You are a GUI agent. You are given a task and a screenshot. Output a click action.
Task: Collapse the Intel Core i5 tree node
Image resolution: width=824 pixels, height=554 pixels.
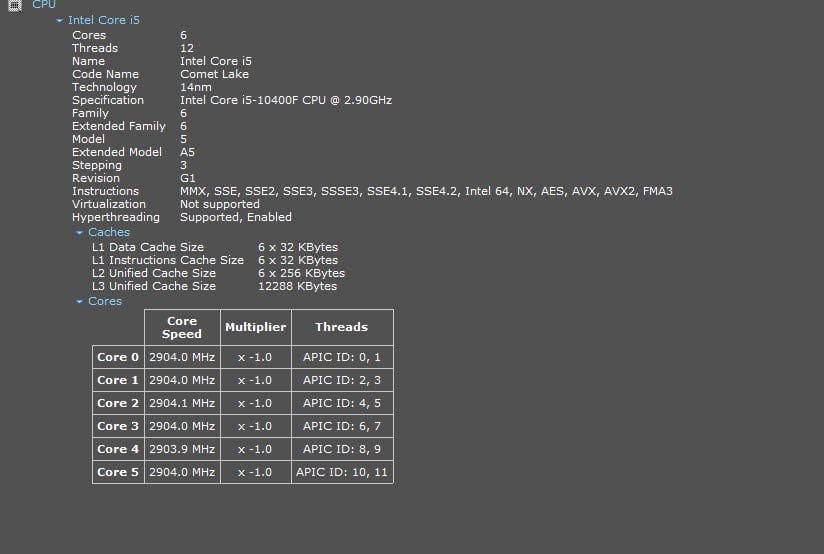click(59, 20)
